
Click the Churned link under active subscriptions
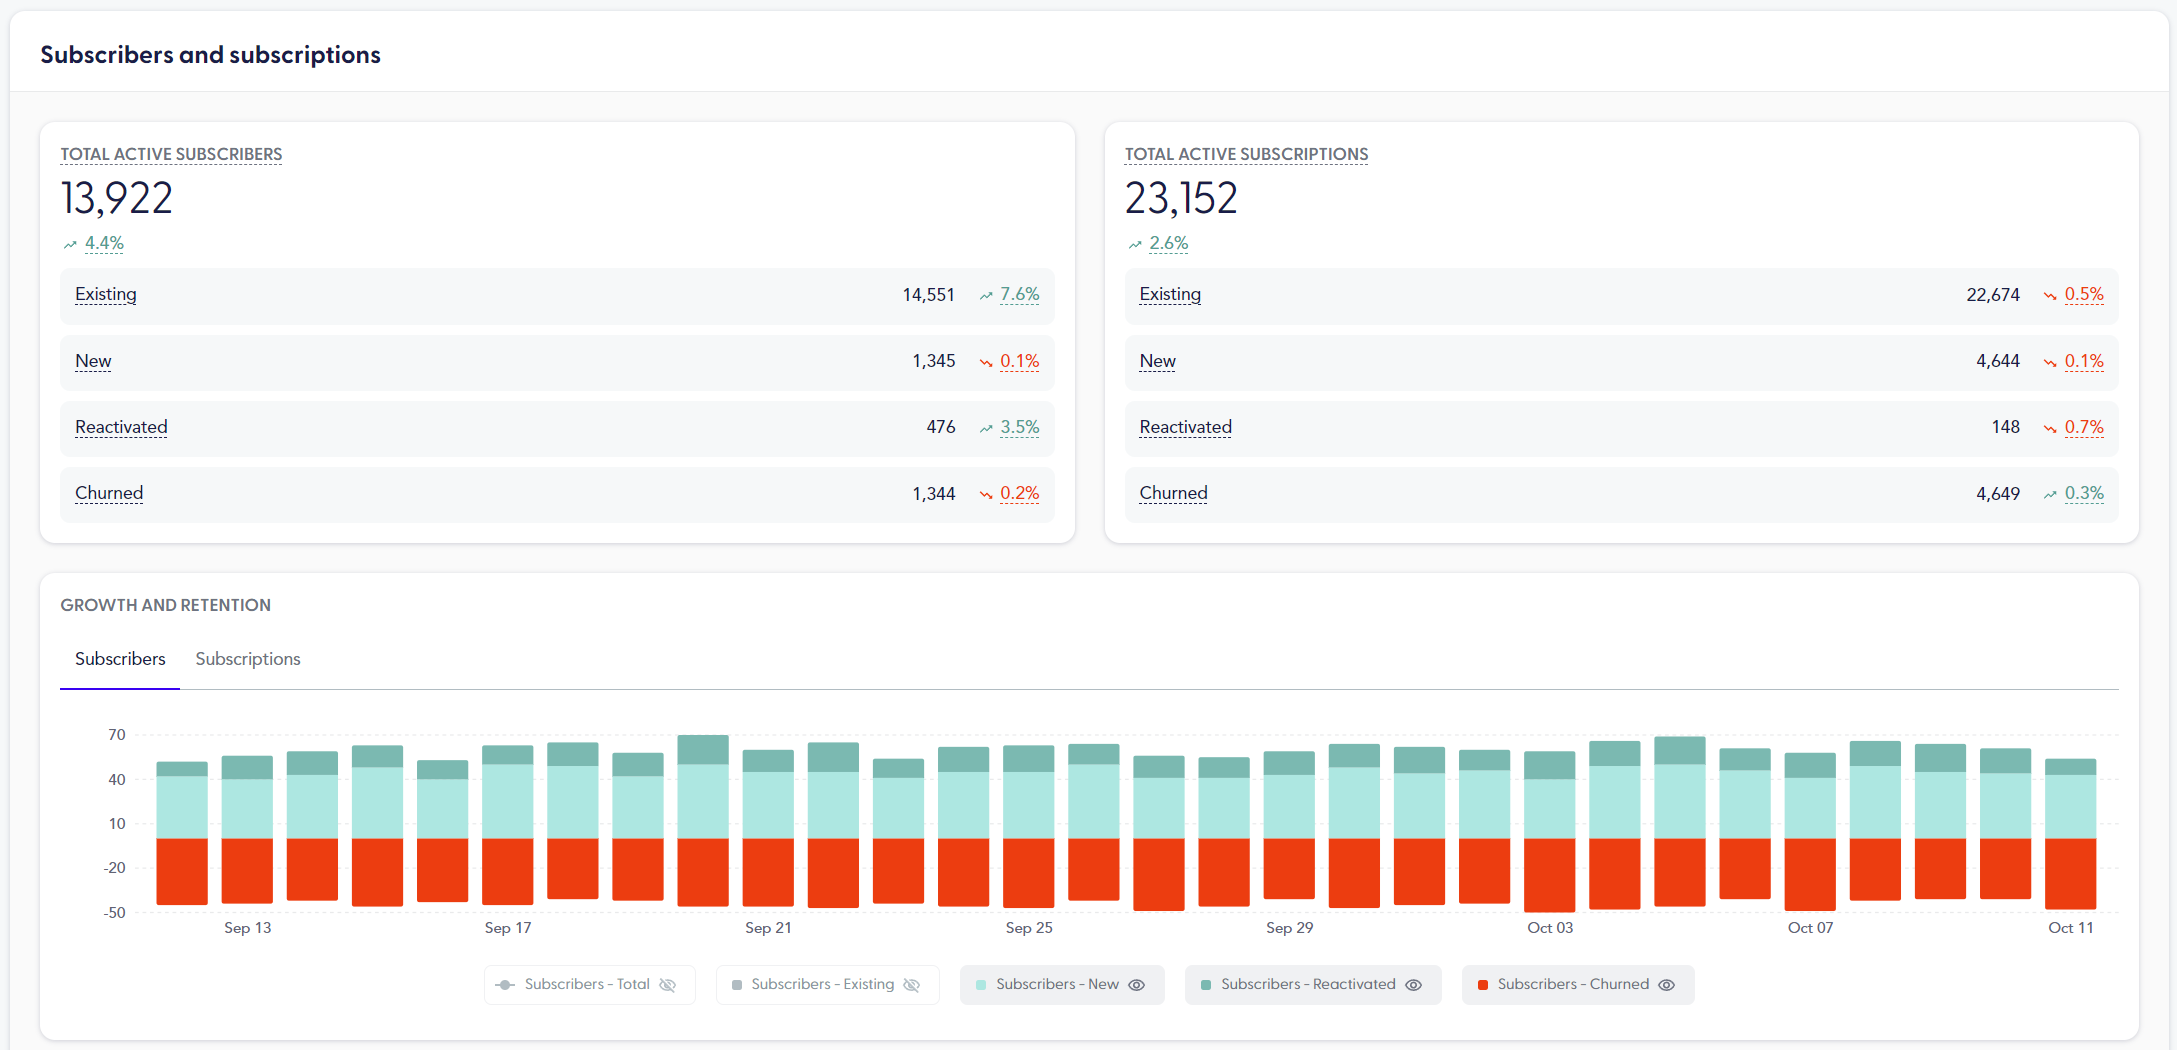click(x=1173, y=493)
